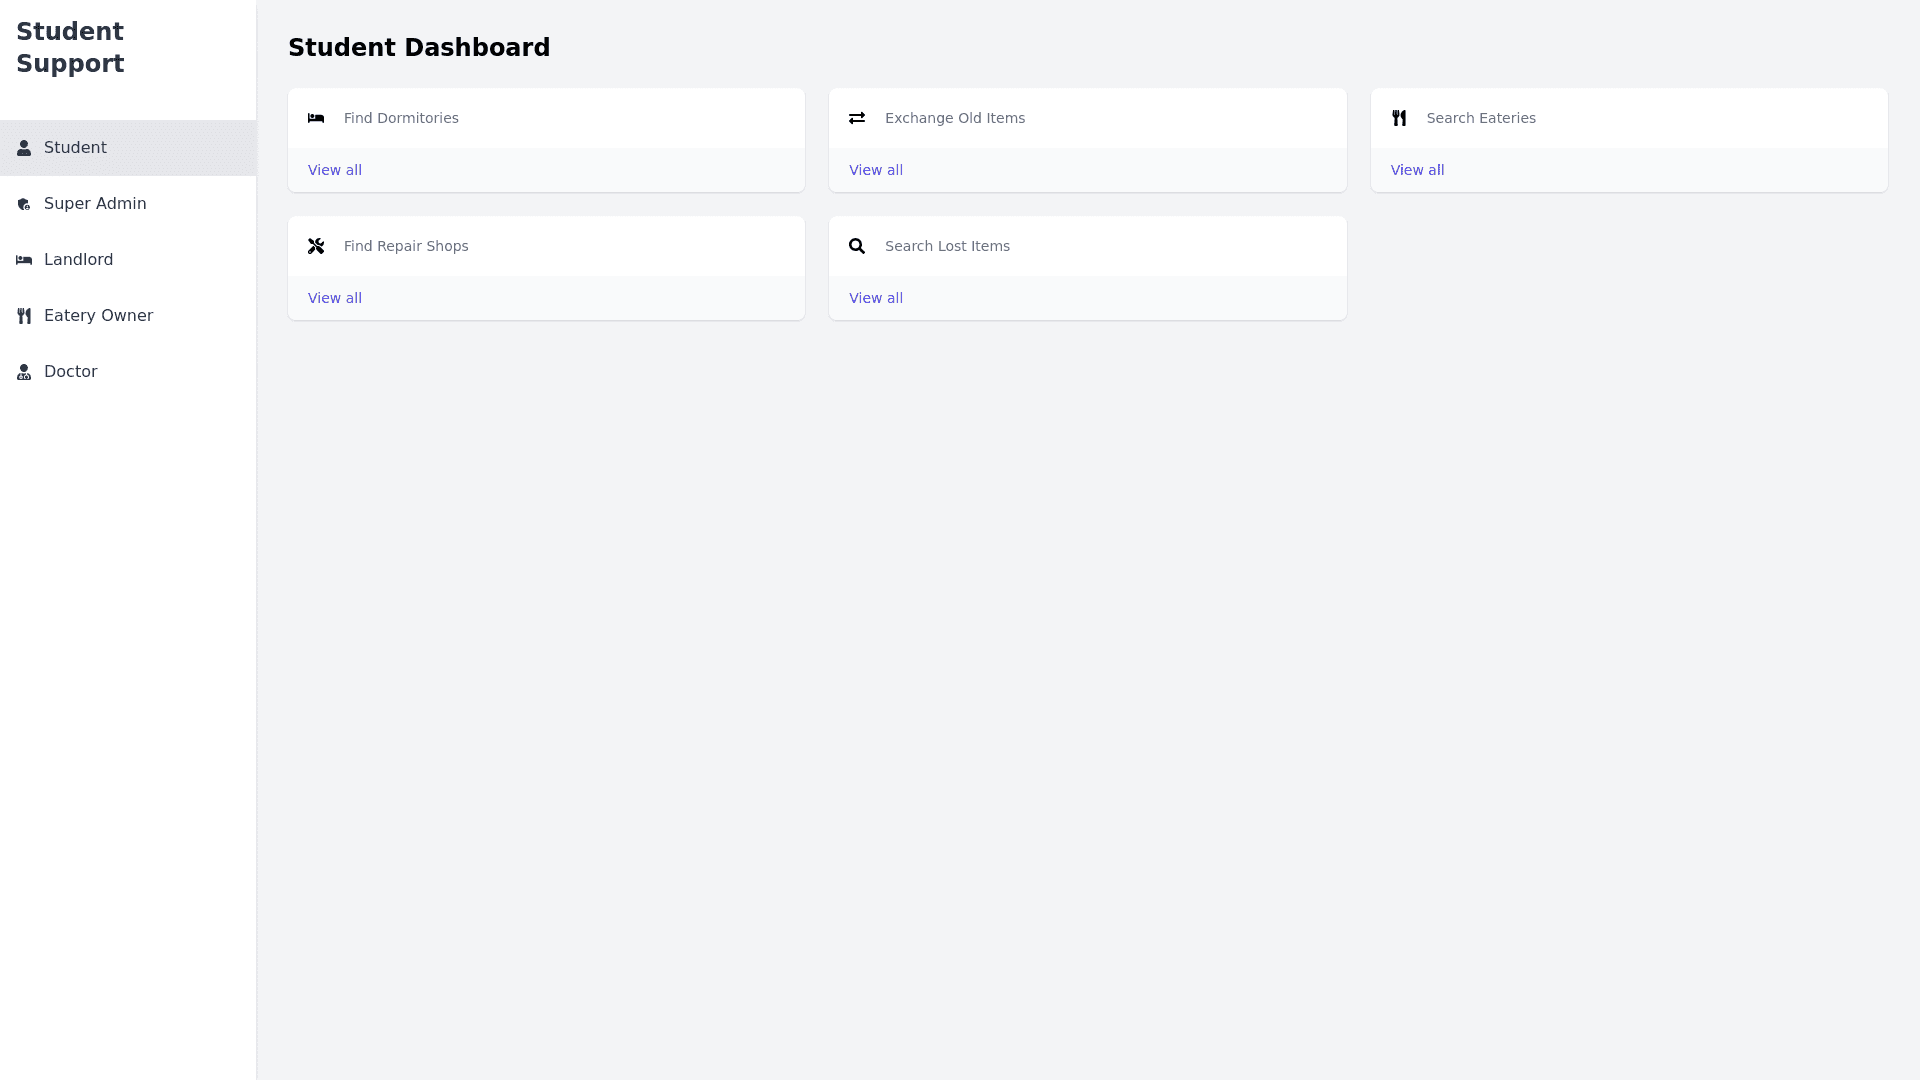This screenshot has width=1920, height=1080.
Task: Click the magnifier icon on Search Lost Items
Action: [857, 246]
